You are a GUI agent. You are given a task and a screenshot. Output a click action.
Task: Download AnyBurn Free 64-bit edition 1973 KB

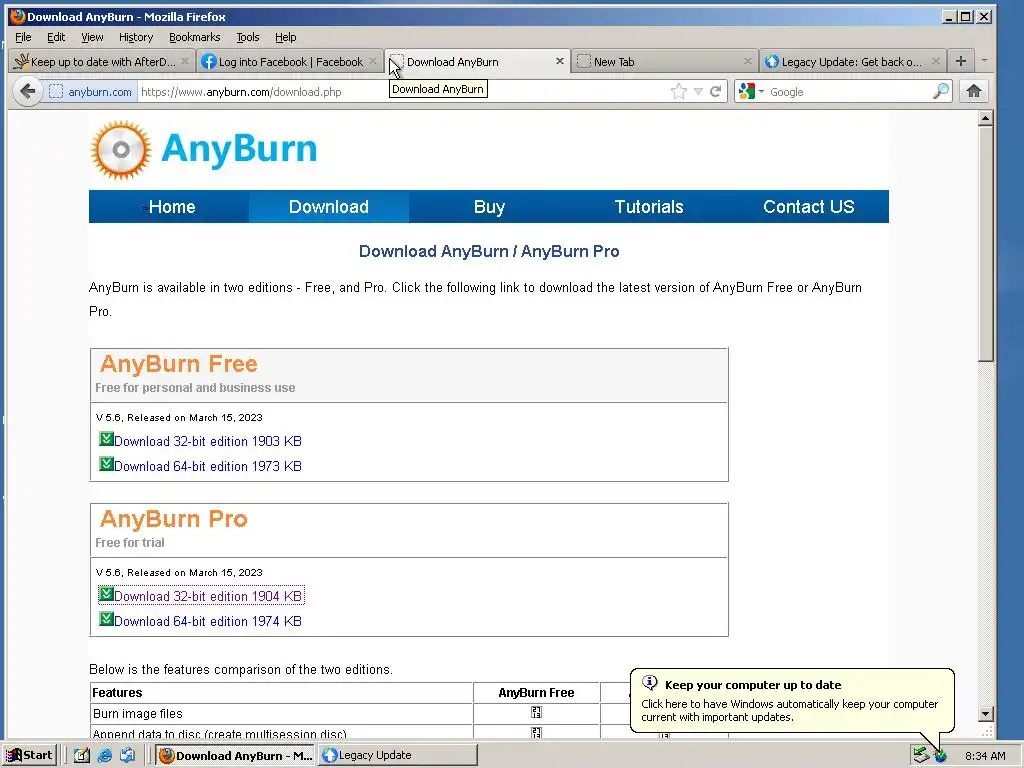208,466
